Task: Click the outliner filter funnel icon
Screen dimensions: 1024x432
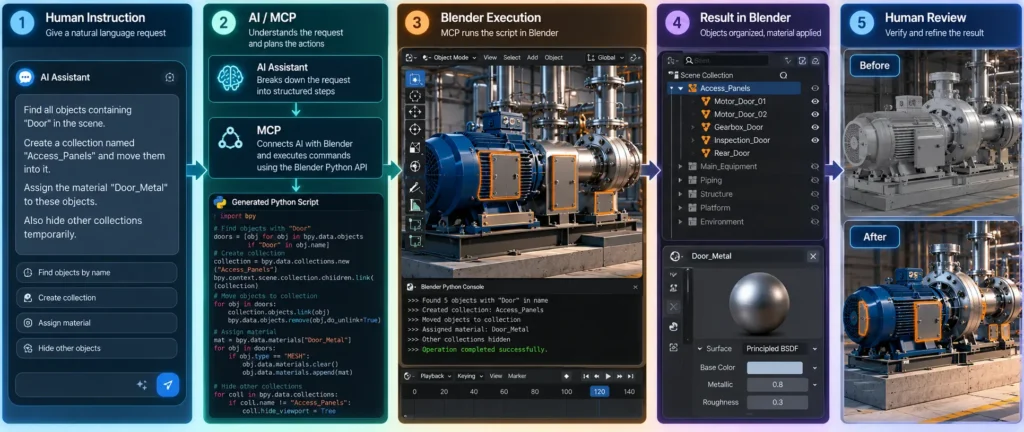Action: (x=788, y=61)
